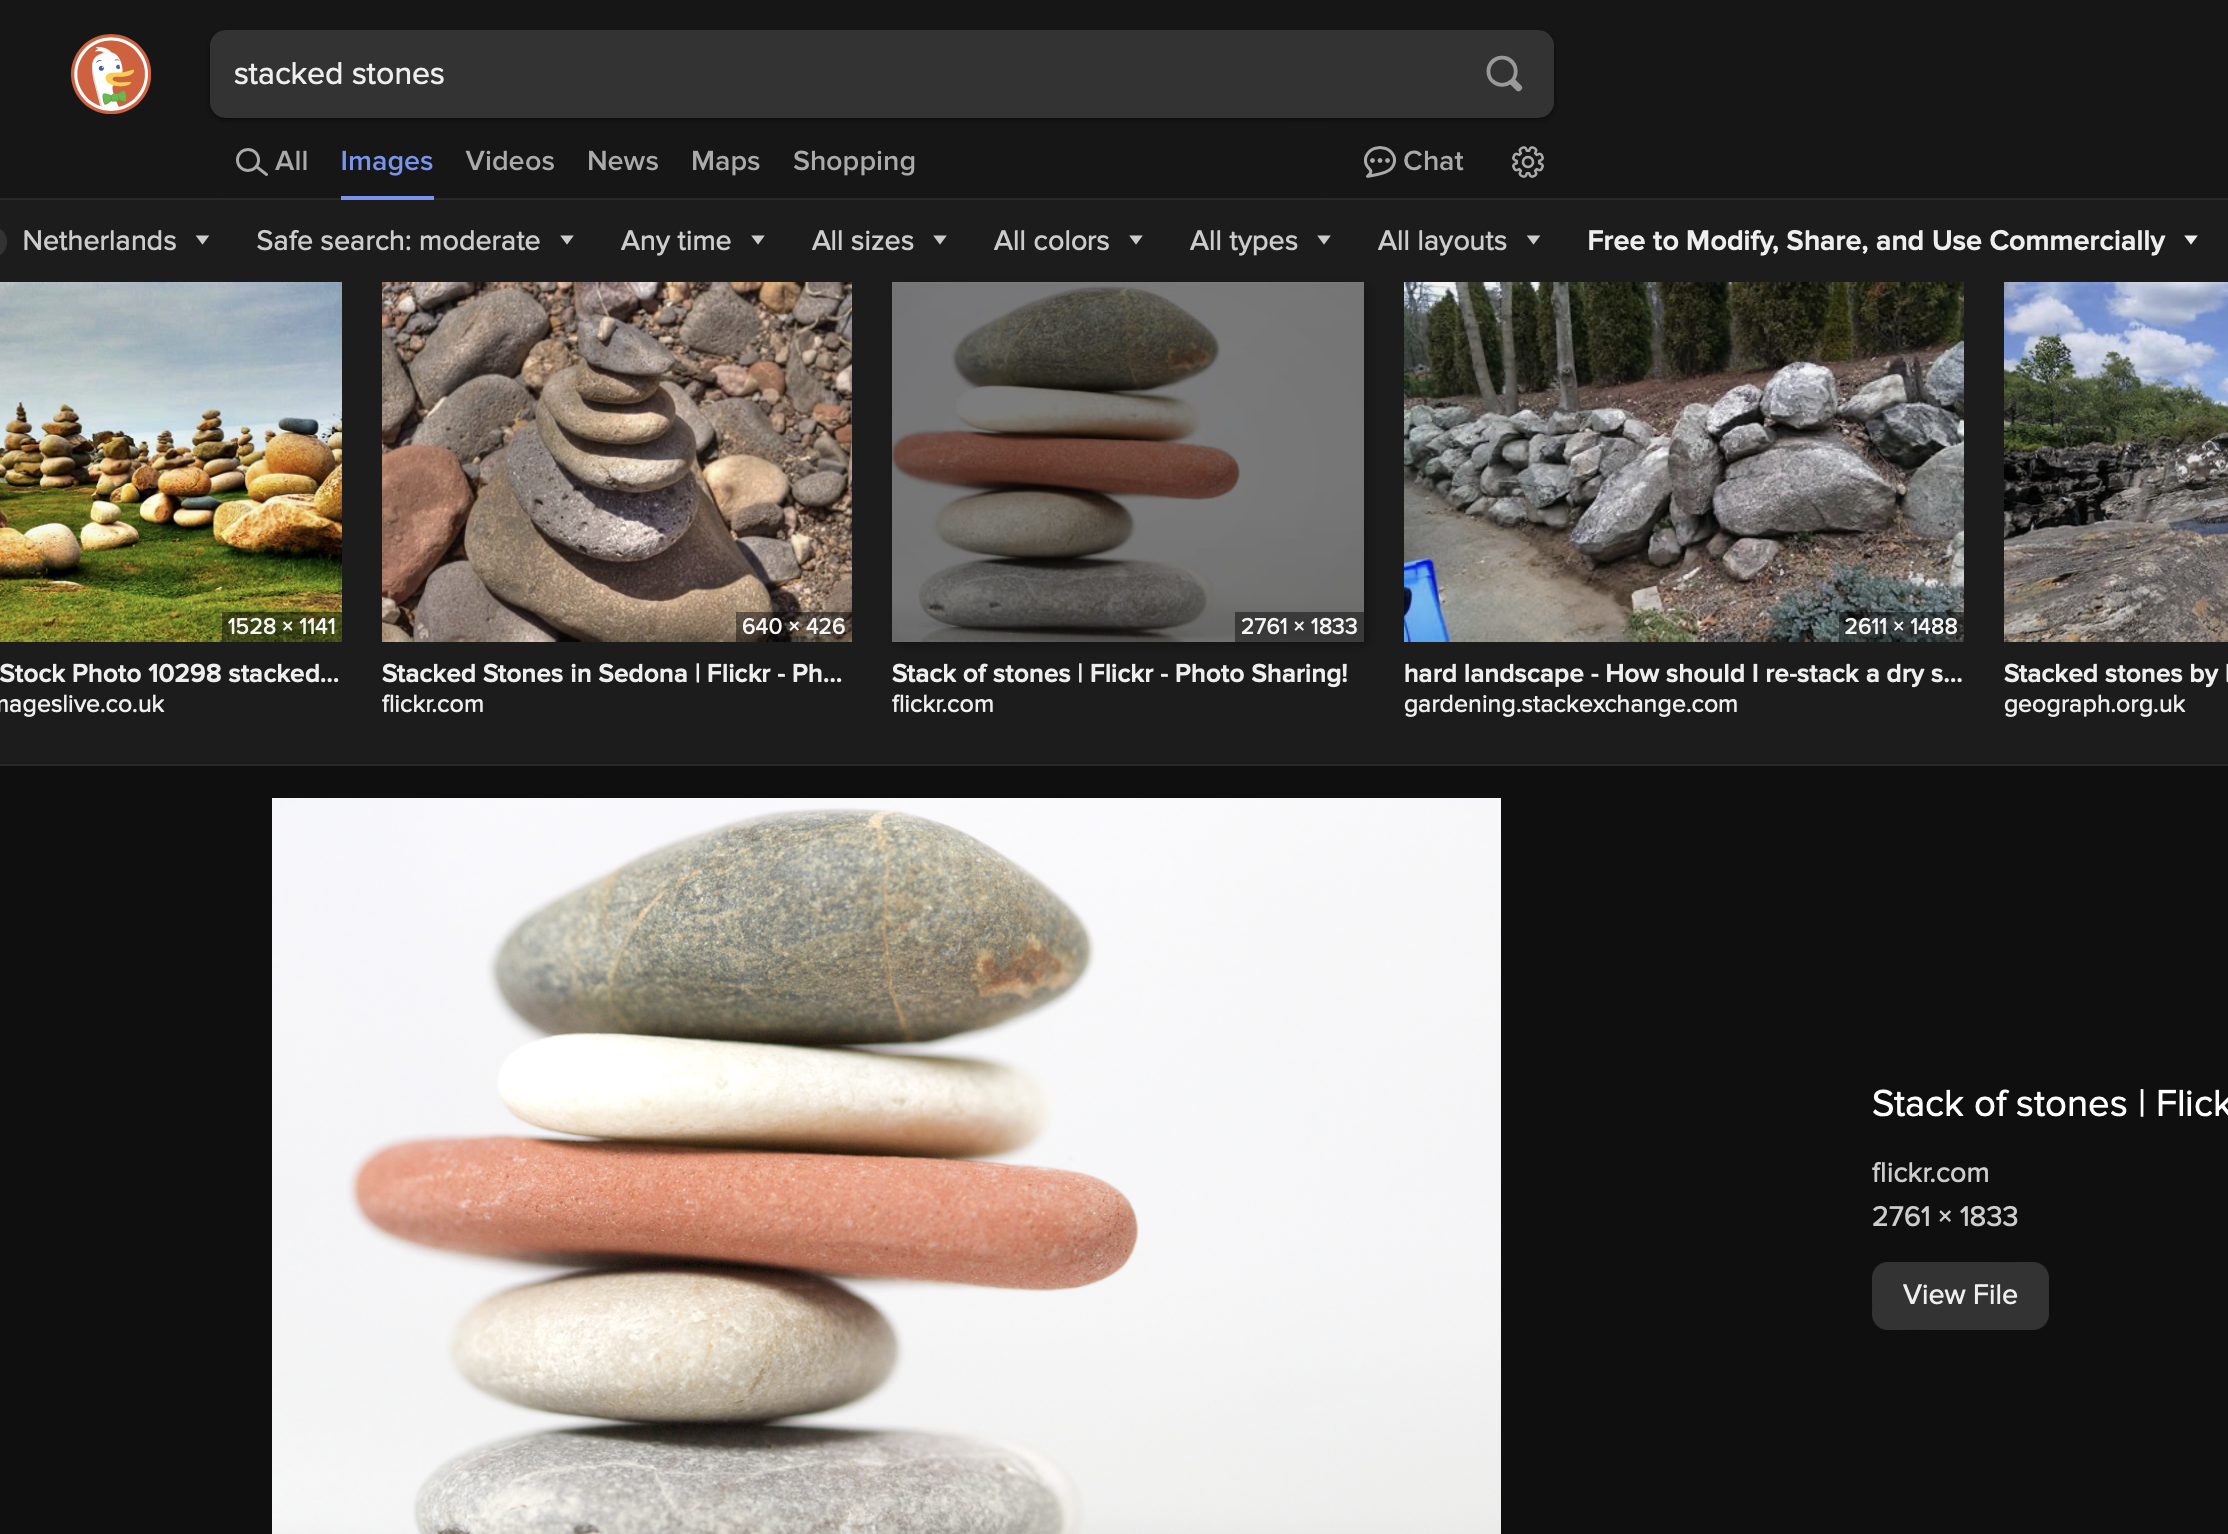Open the Stock Photo 10298 stacked title link
2228x1534 pixels.
(170, 673)
